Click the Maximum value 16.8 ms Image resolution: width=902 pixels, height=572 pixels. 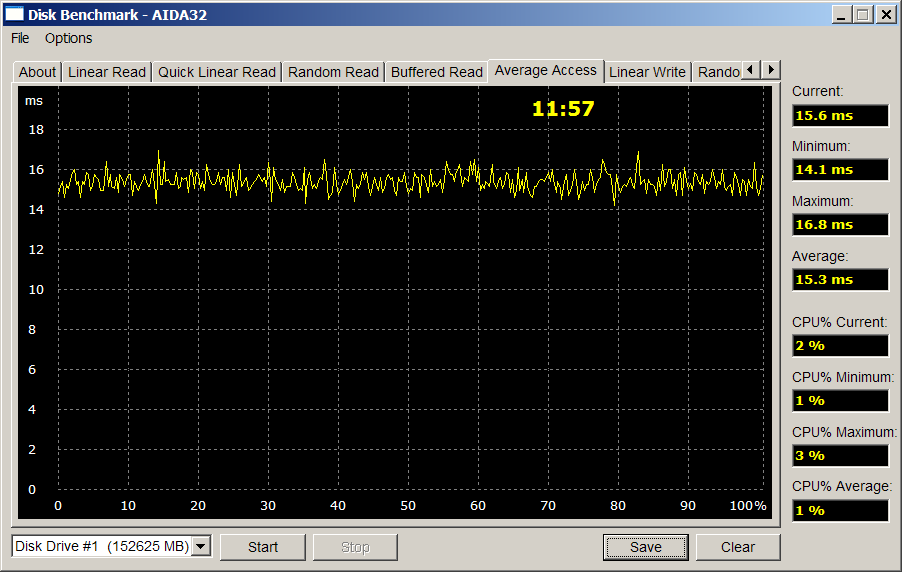[x=840, y=225]
